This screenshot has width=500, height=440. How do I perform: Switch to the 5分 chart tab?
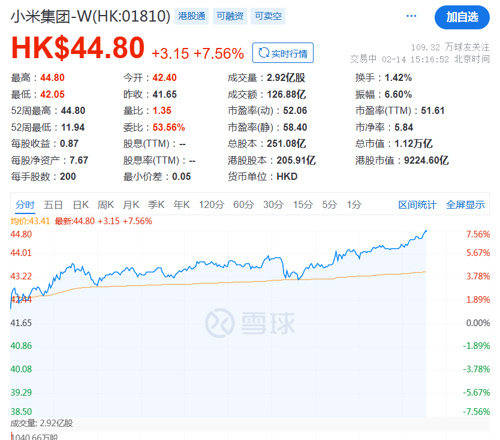[329, 205]
